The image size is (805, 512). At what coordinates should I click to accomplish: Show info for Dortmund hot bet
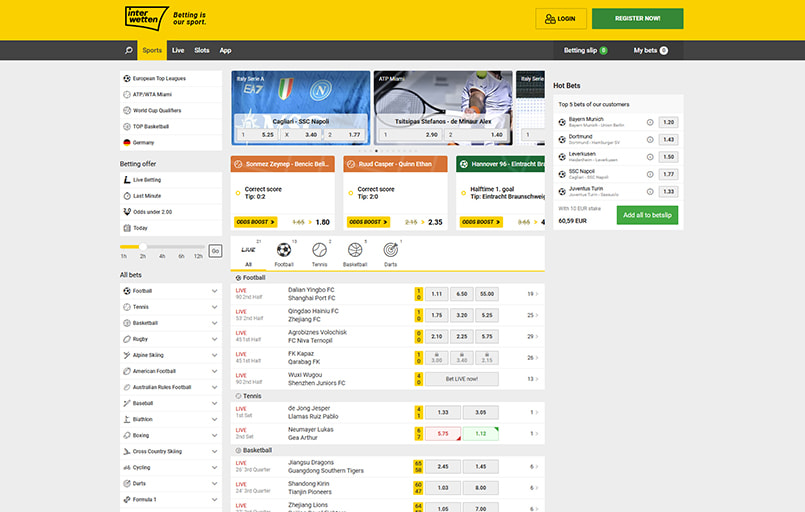coord(650,140)
